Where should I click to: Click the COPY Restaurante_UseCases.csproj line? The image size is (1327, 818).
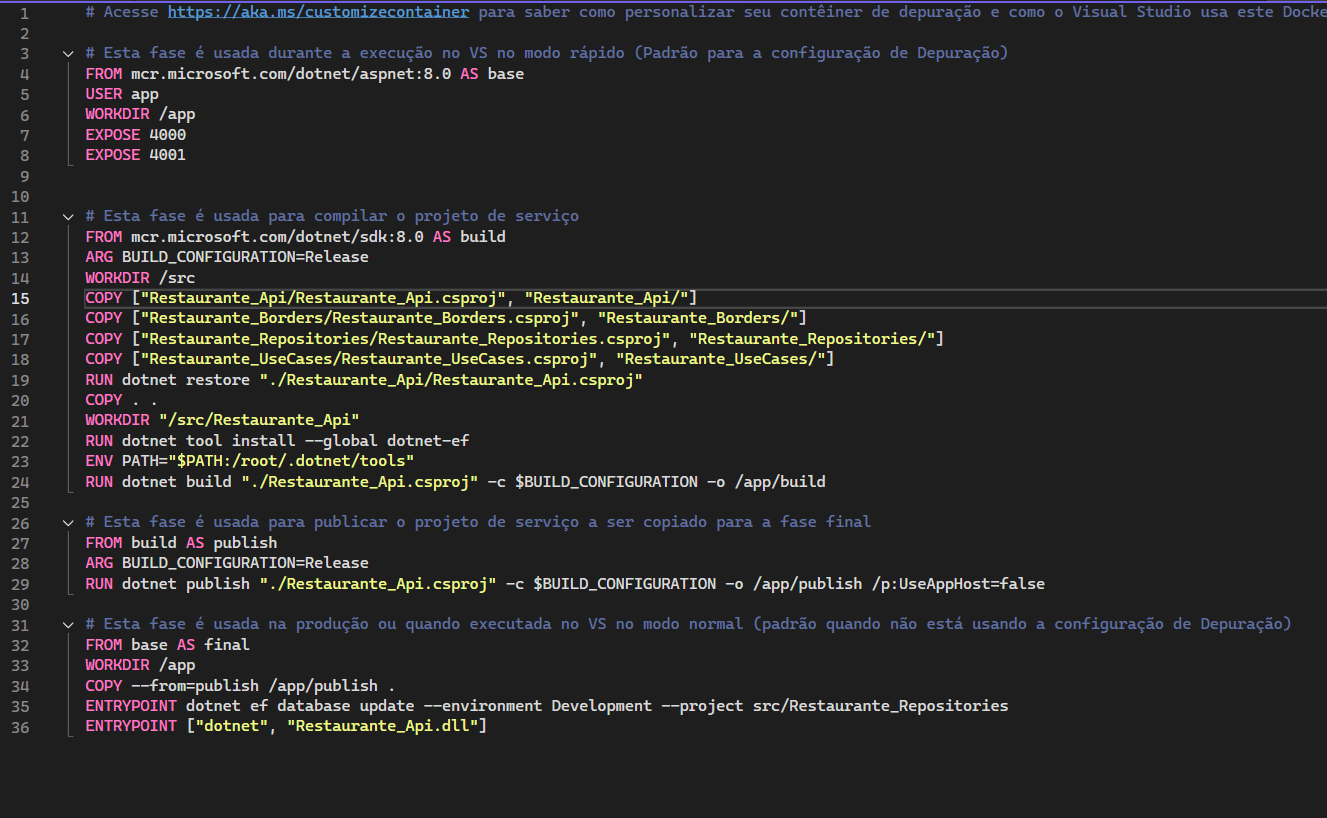point(460,359)
